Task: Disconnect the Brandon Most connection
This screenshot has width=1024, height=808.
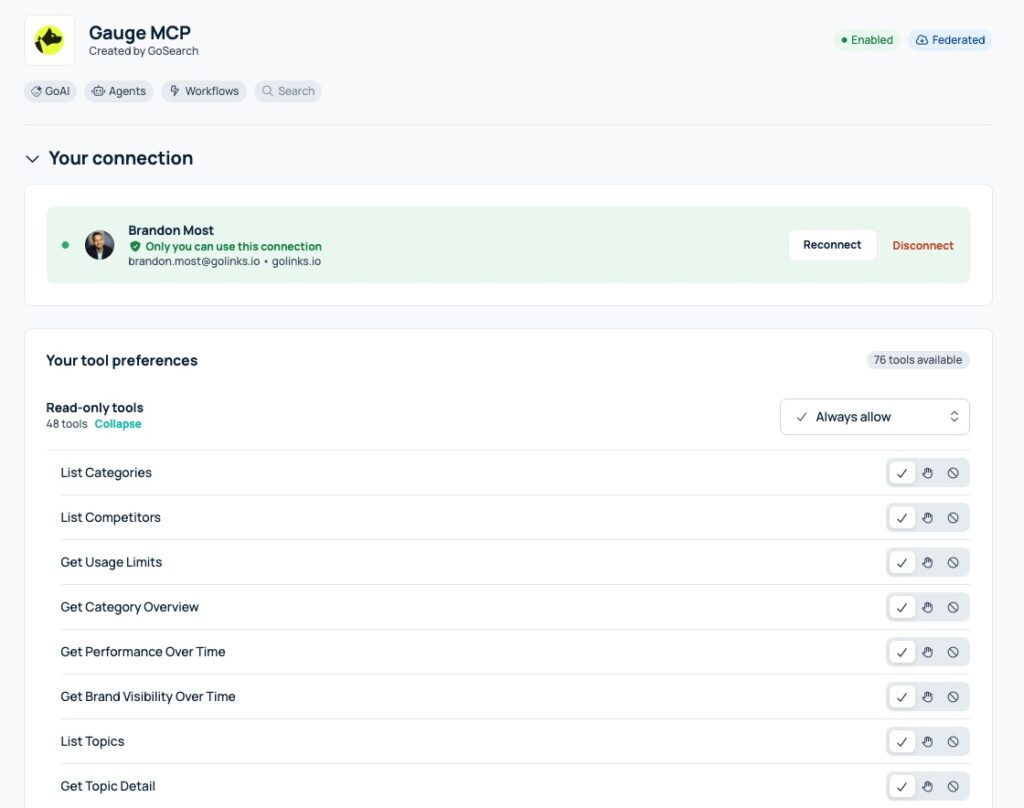Action: point(923,246)
